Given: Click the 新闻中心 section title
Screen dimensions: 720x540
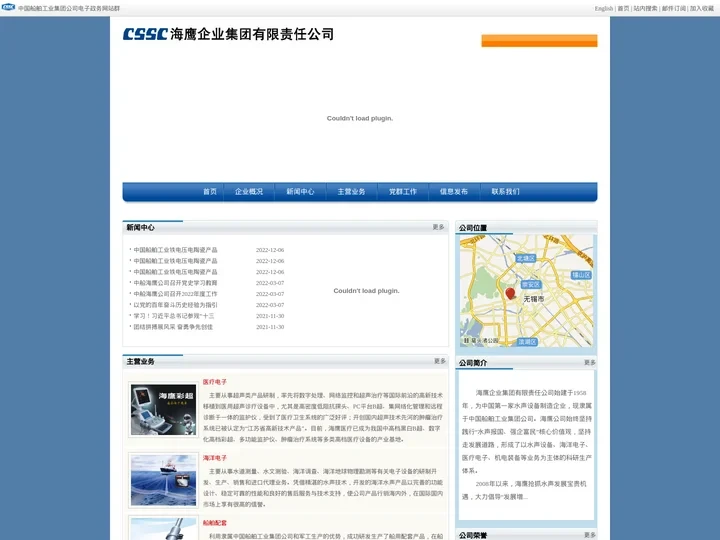Looking at the screenshot, I should coord(140,227).
